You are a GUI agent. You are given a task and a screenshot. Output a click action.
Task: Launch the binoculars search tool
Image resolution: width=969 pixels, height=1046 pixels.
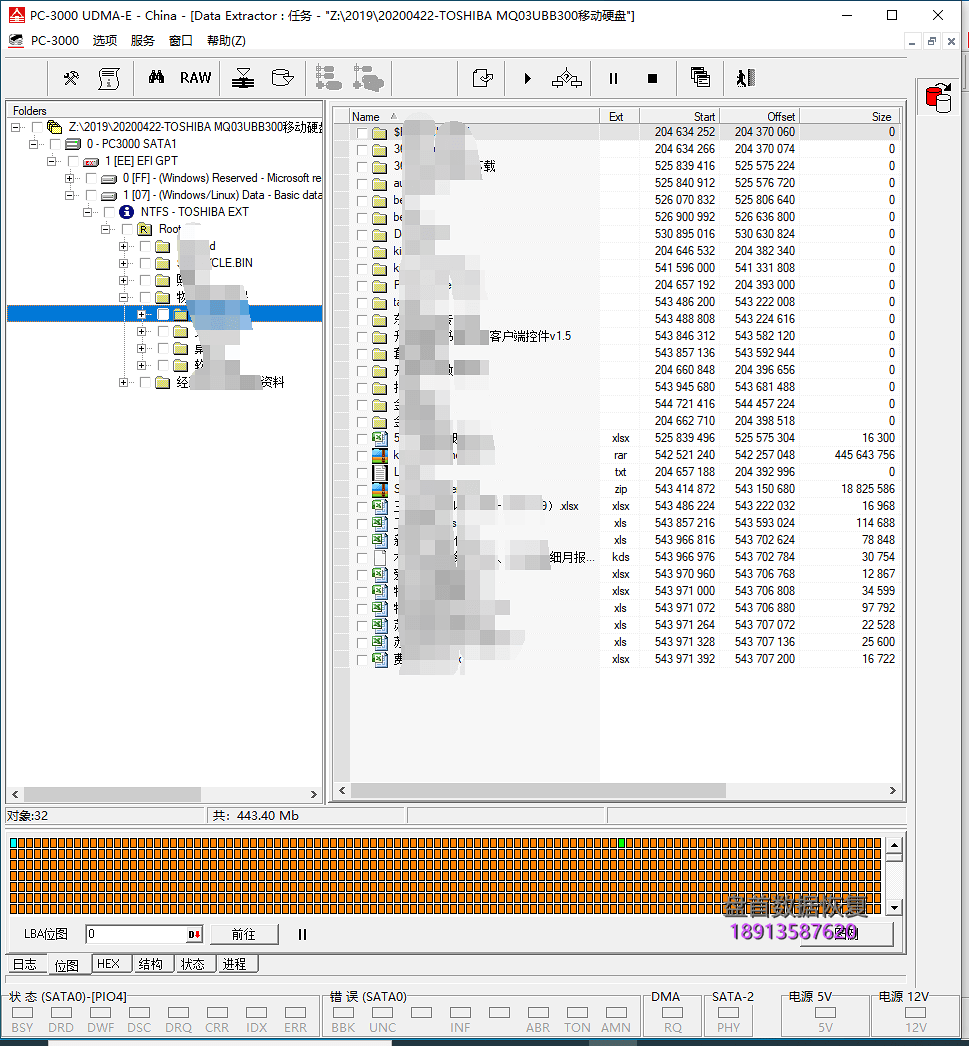[x=157, y=77]
